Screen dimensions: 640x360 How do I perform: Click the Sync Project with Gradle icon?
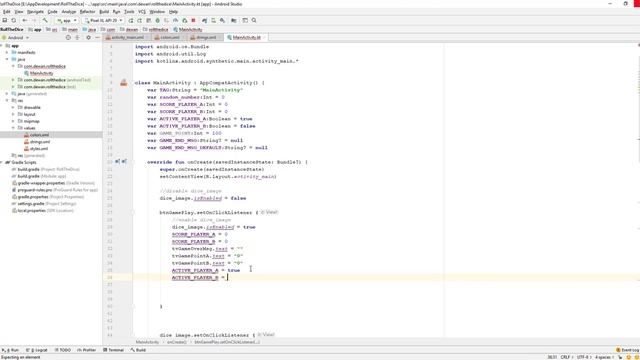[x=204, y=20]
